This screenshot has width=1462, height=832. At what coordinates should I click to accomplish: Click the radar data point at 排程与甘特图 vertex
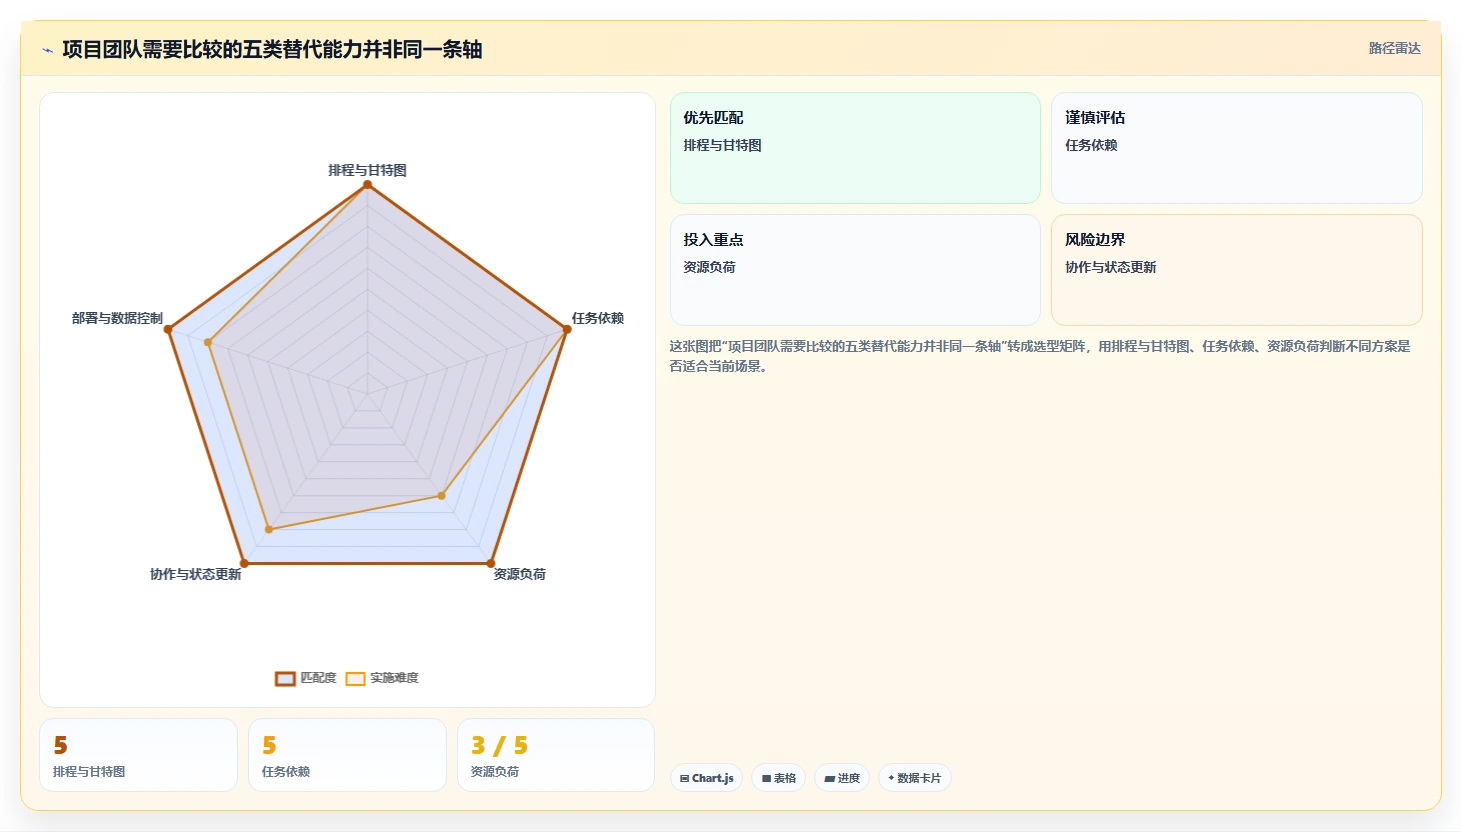[367, 184]
